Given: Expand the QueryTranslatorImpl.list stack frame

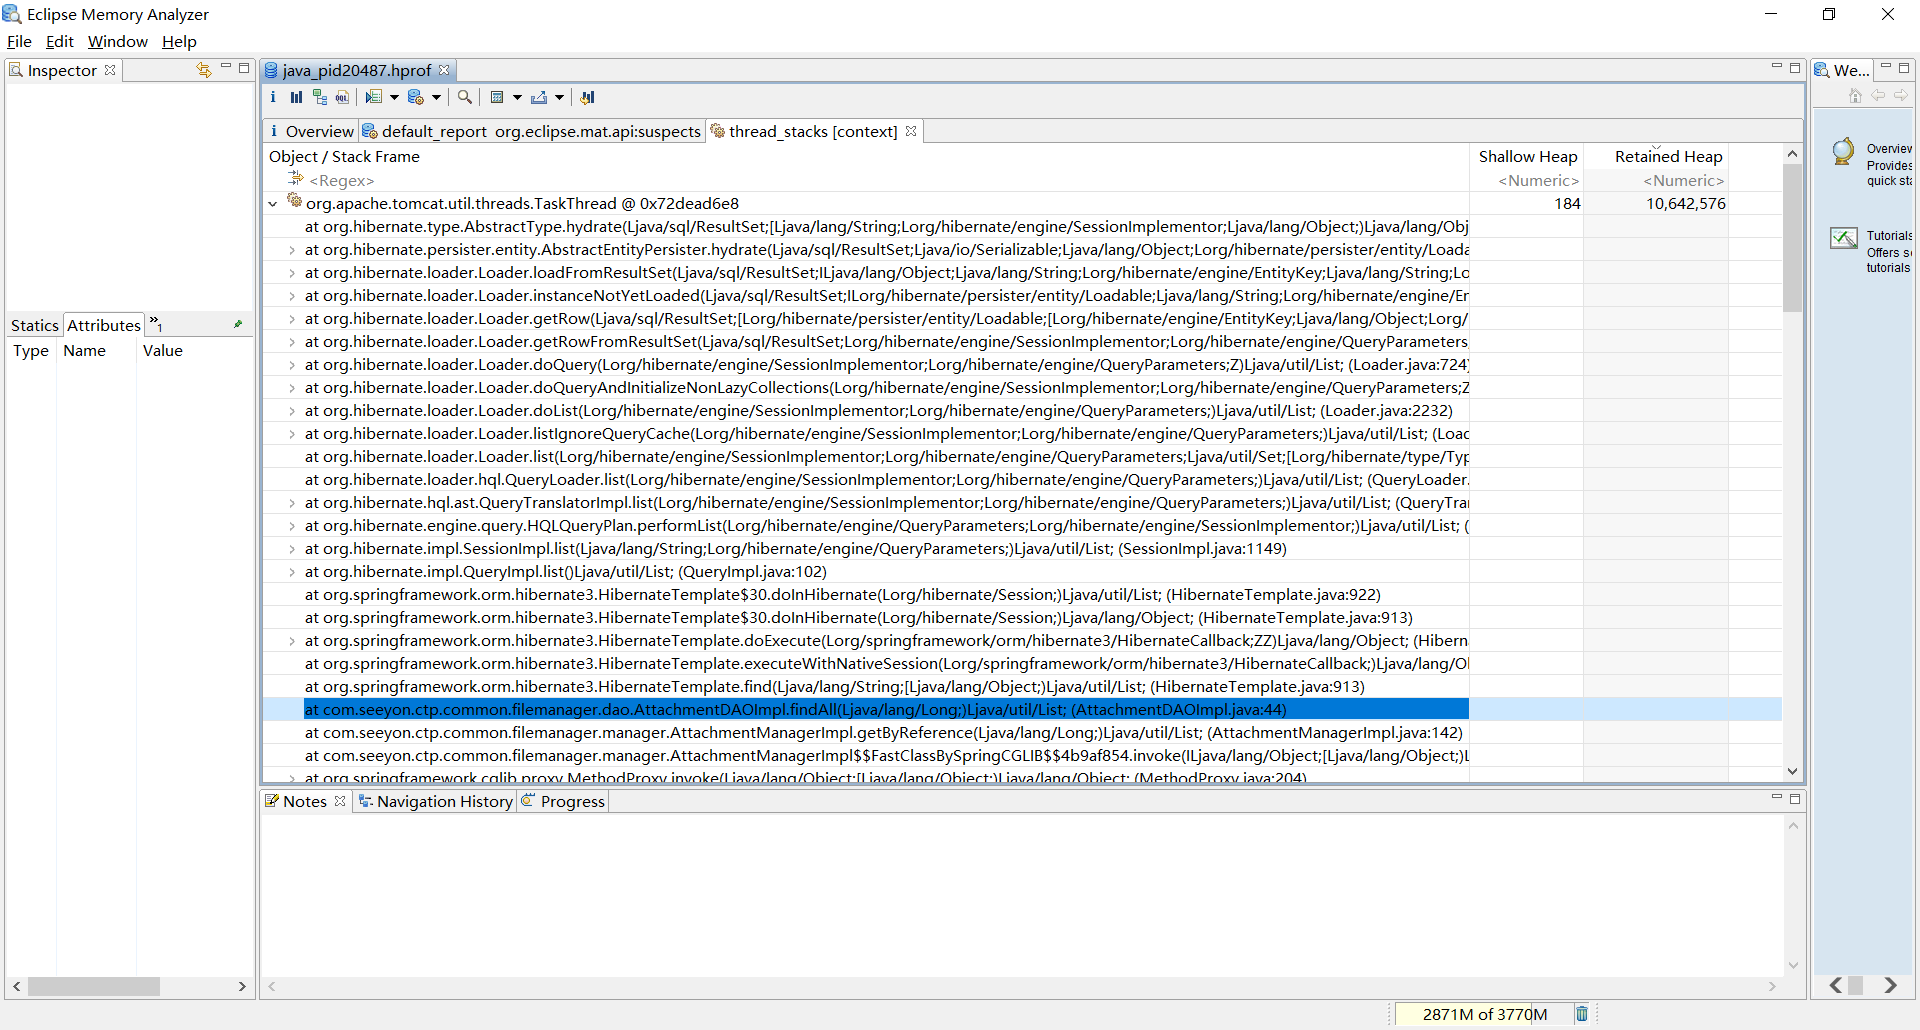Looking at the screenshot, I should [292, 503].
